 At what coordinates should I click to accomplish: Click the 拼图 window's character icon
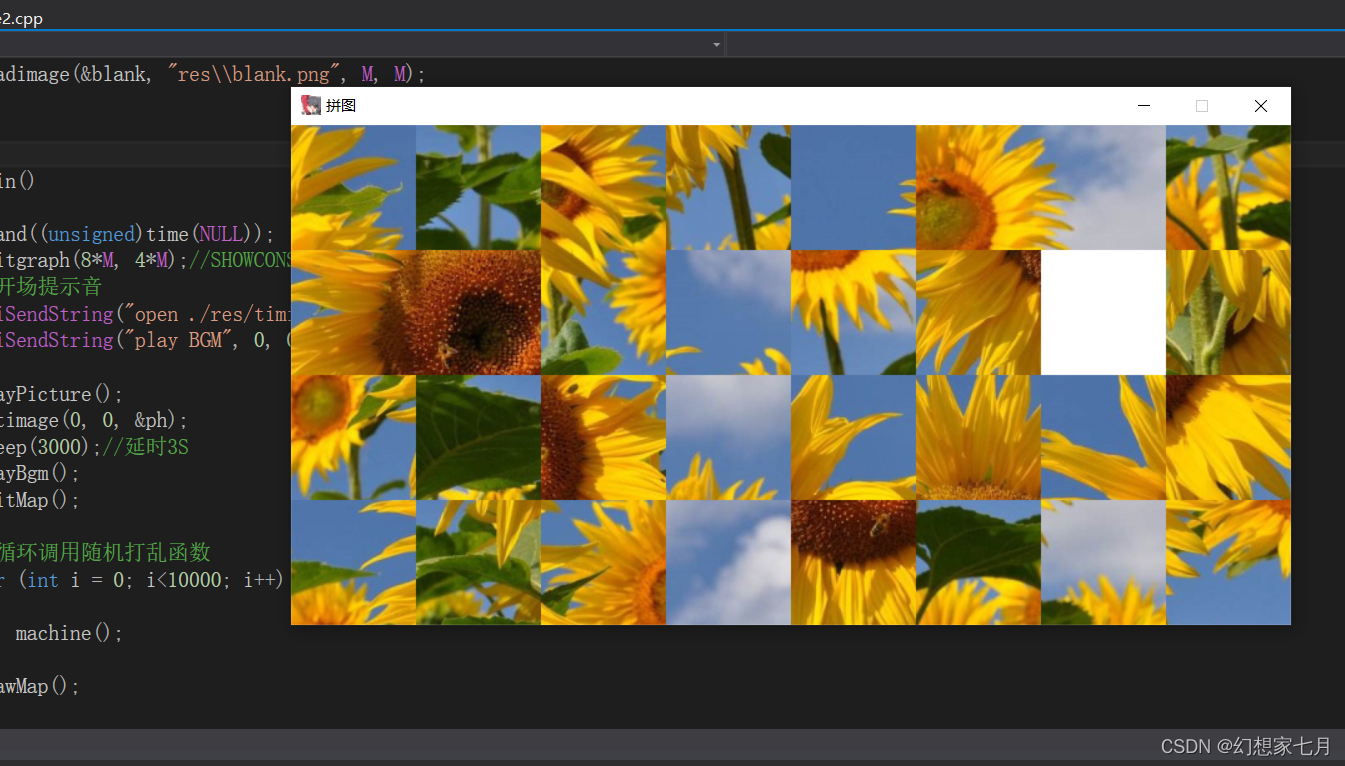tap(311, 105)
